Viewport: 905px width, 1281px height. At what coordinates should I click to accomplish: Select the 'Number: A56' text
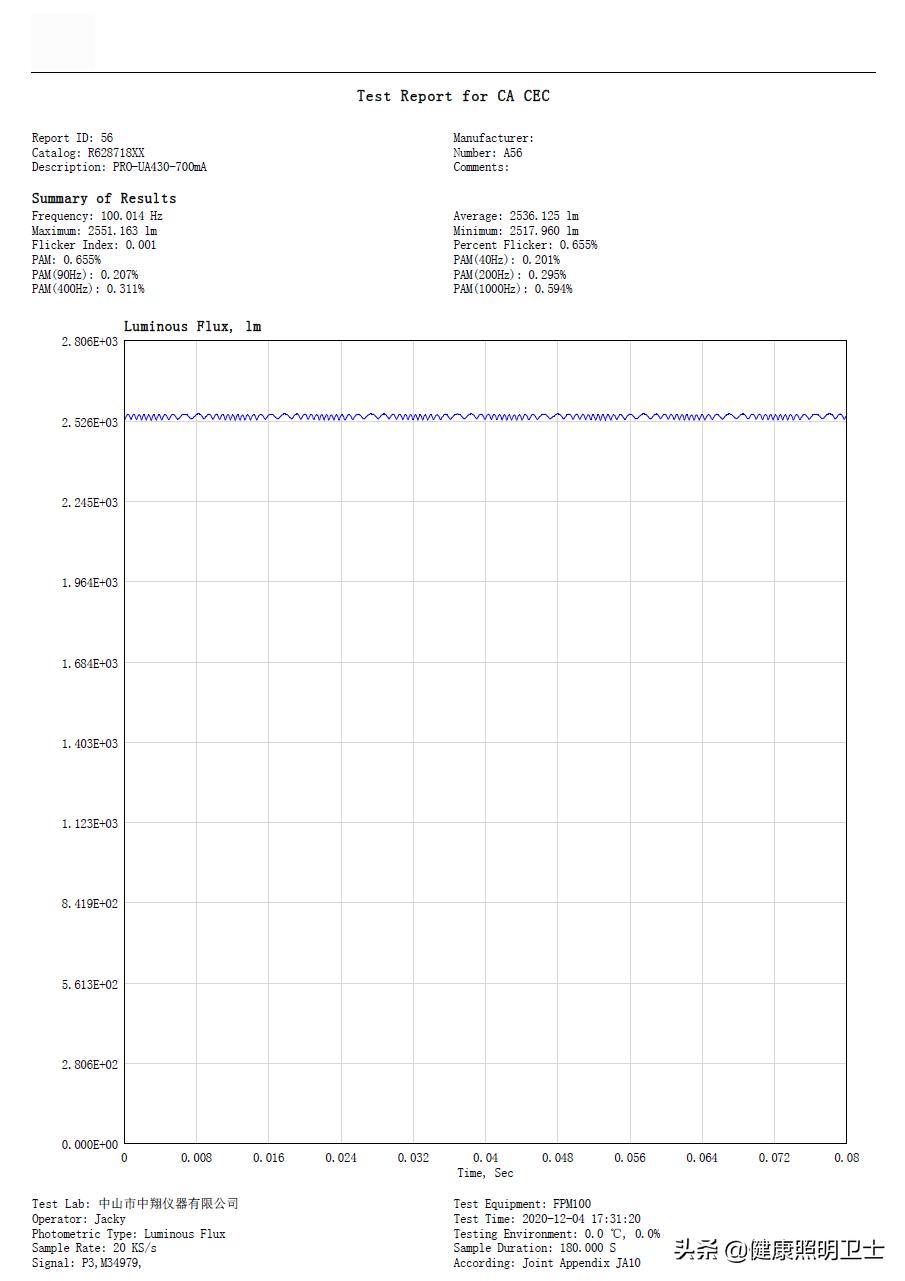(x=488, y=153)
